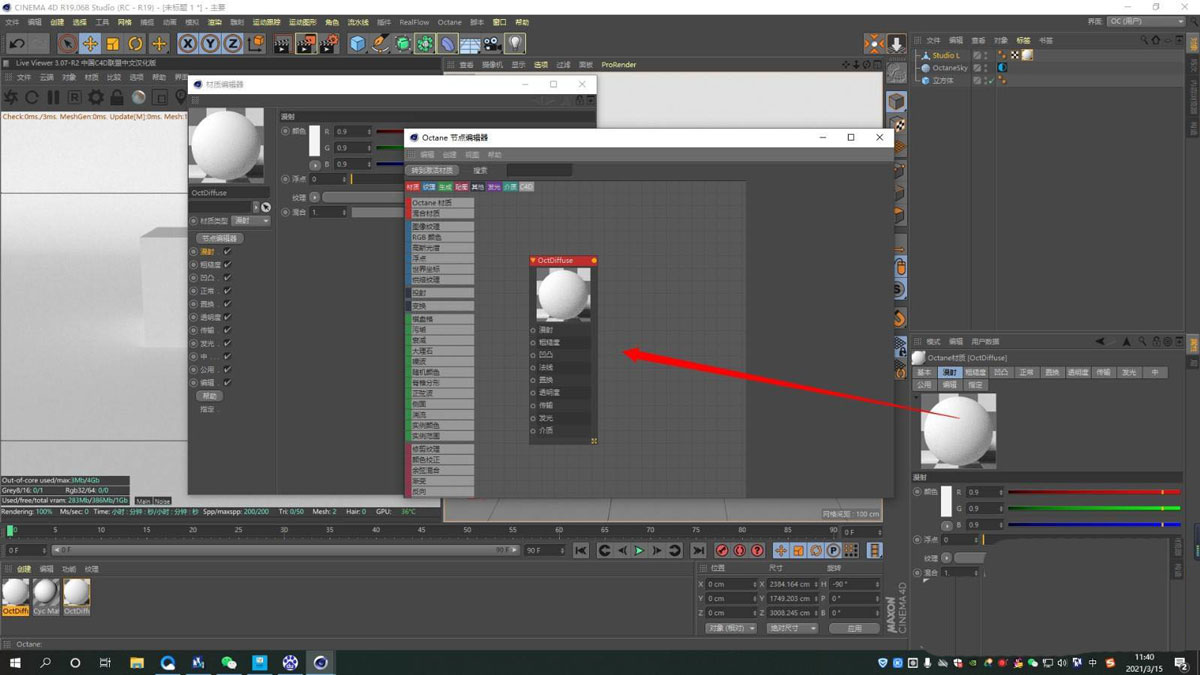Open the 创建 menu in the main menu bar
This screenshot has height=675, width=1200.
point(57,22)
